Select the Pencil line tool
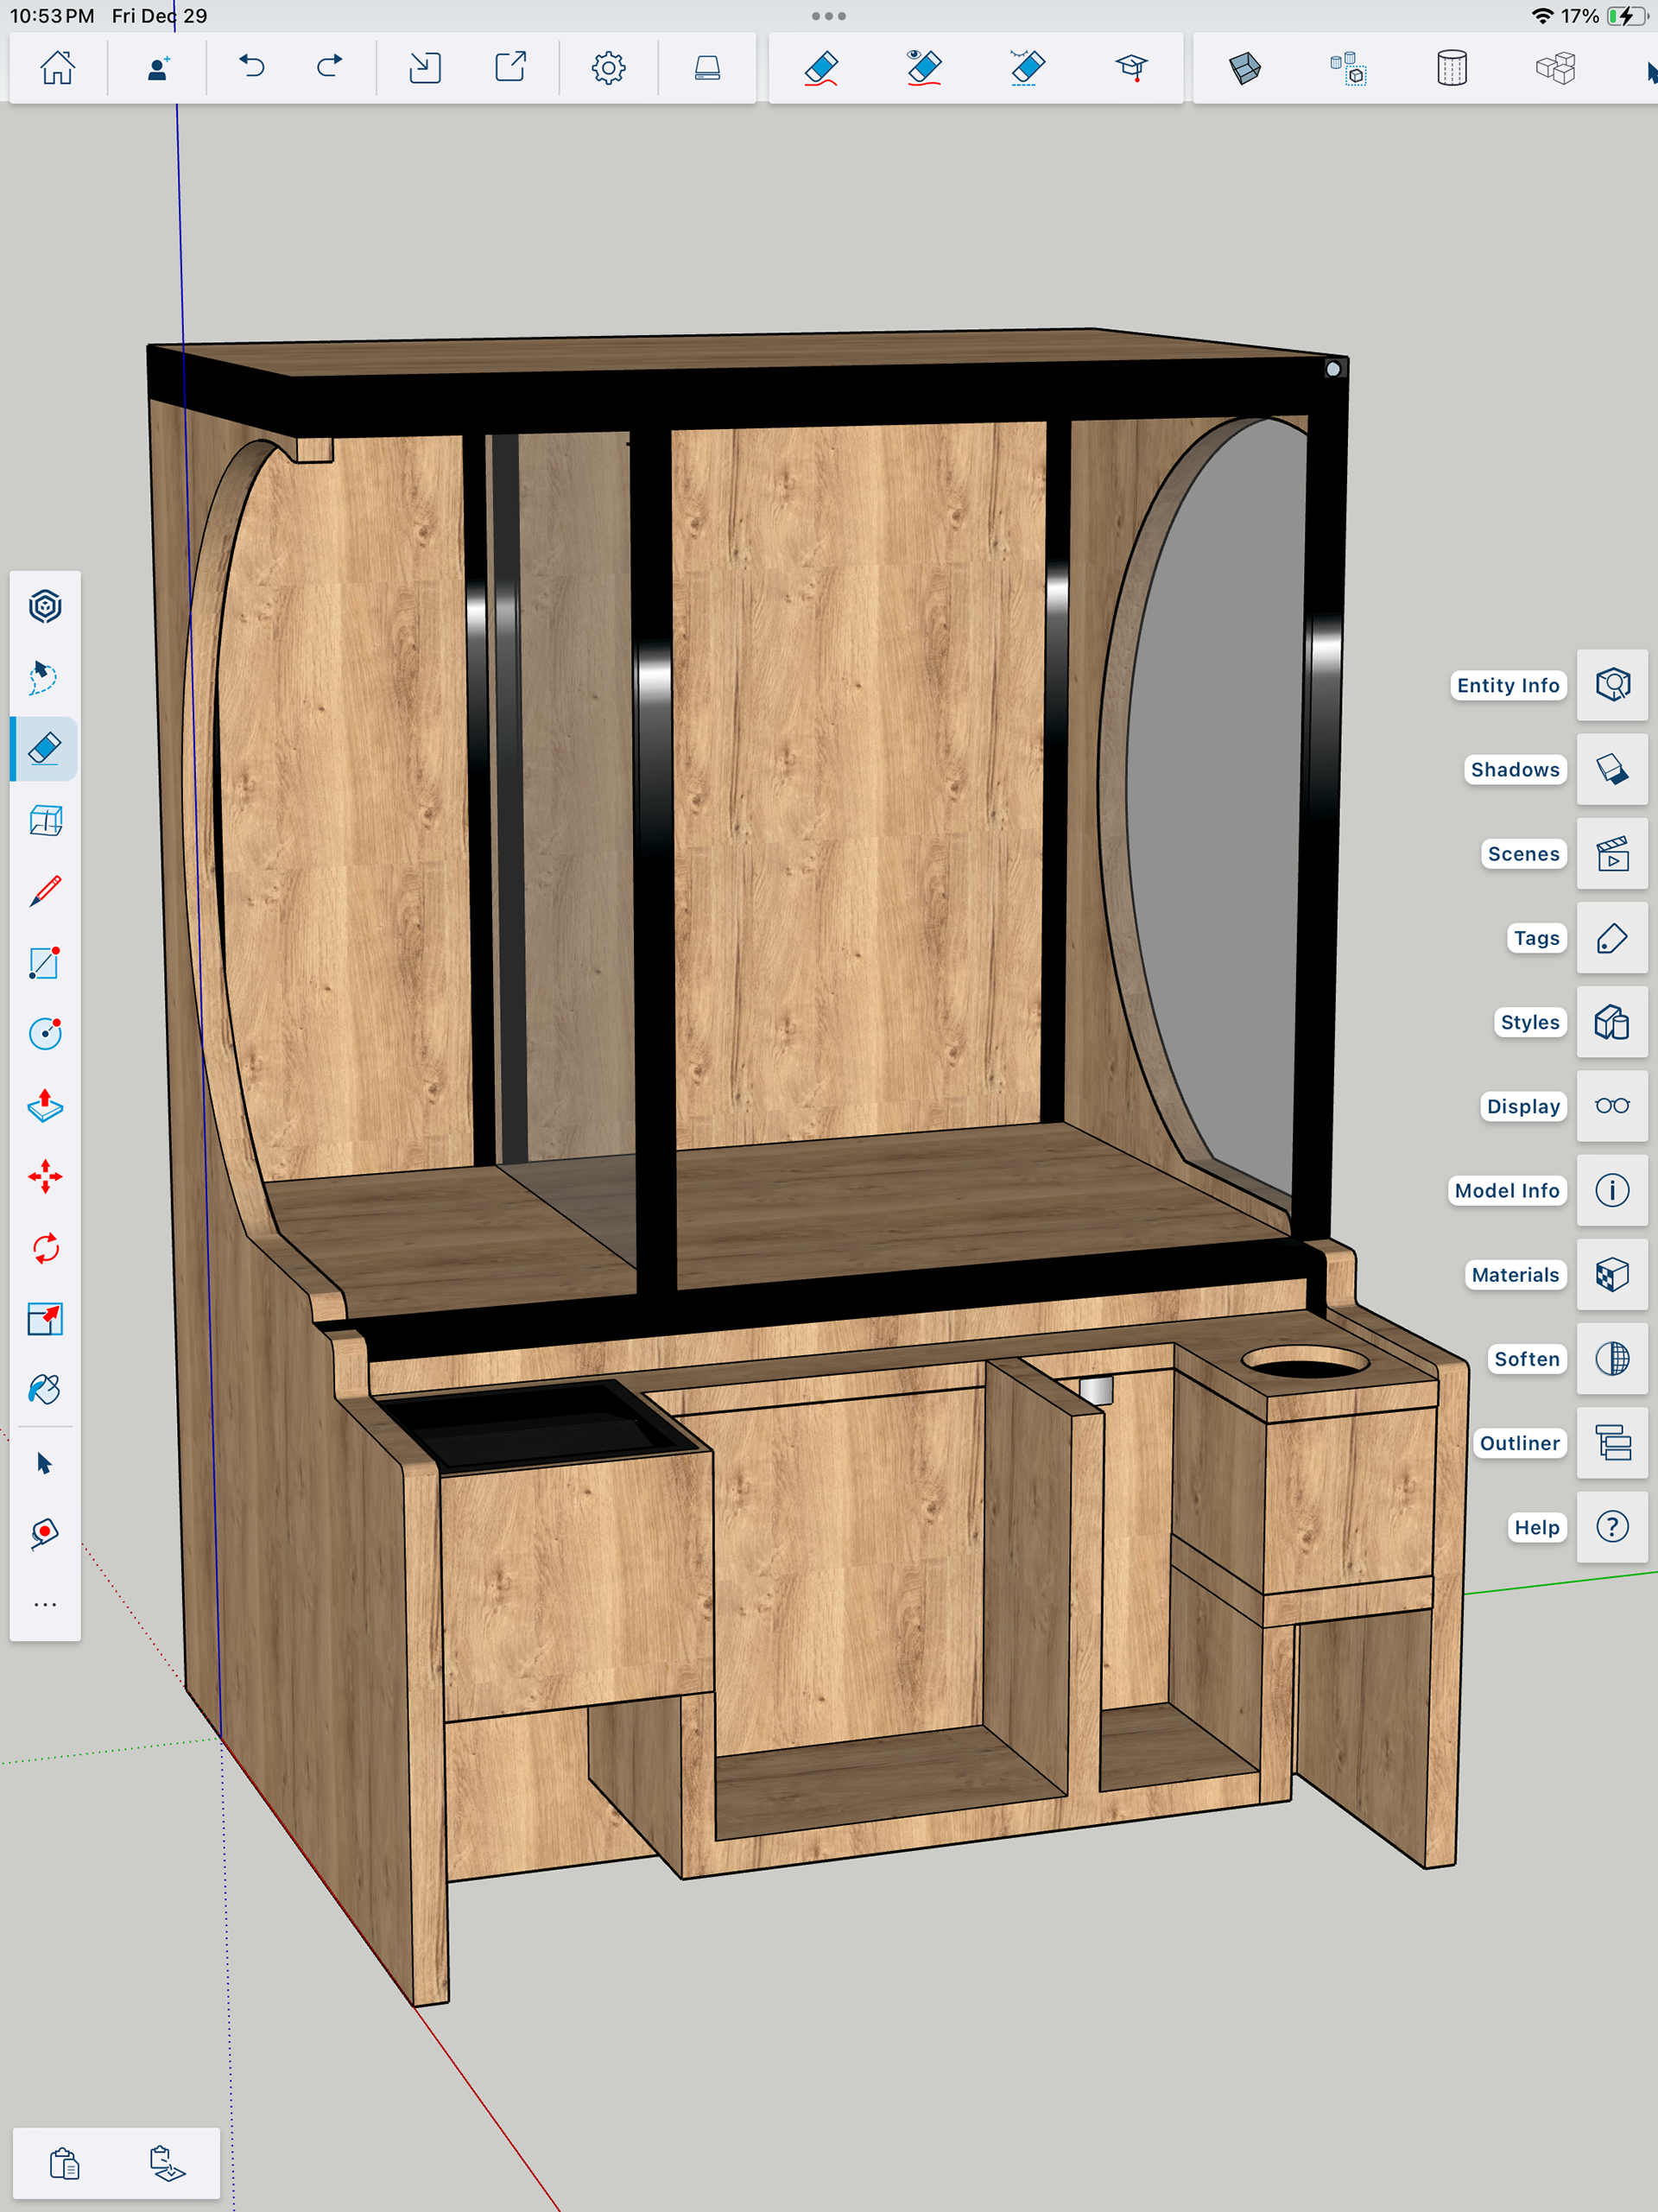1658x2212 pixels. [x=45, y=891]
